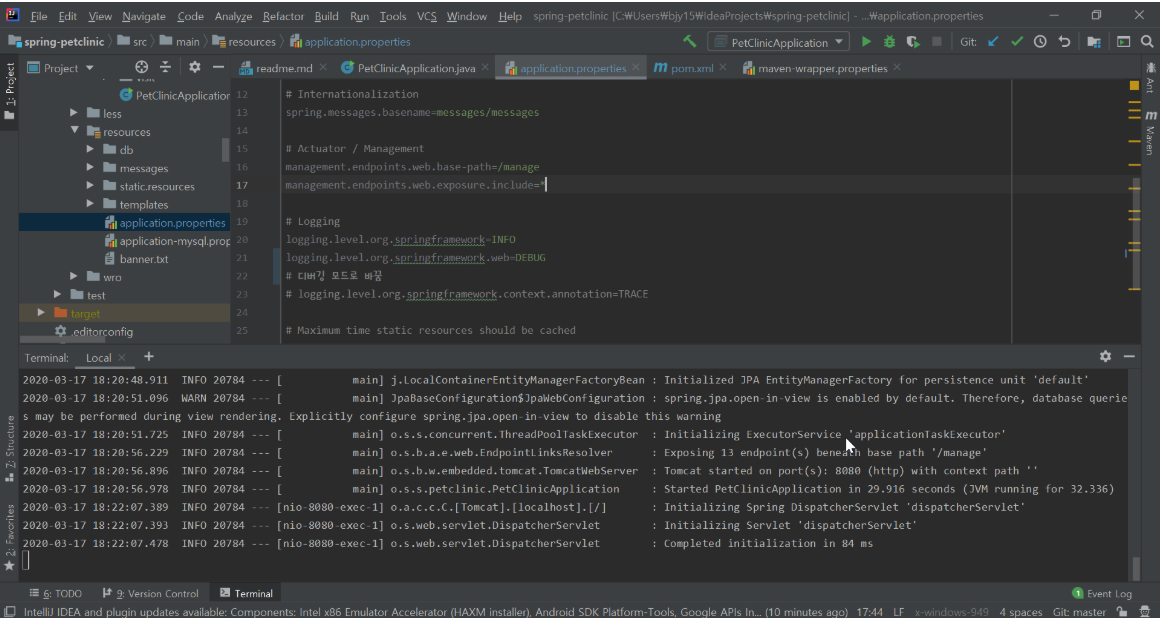Open the 6: TODO tool window

coord(56,594)
